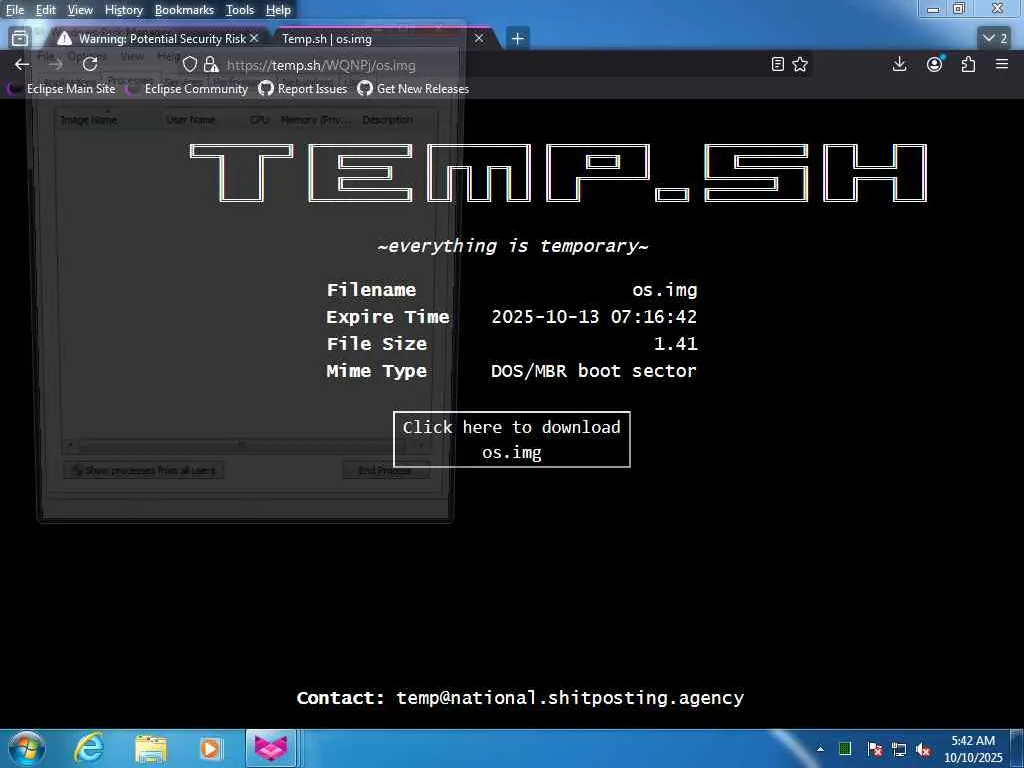The image size is (1024, 768).
Task: Click the site security lock icon
Action: coord(211,64)
